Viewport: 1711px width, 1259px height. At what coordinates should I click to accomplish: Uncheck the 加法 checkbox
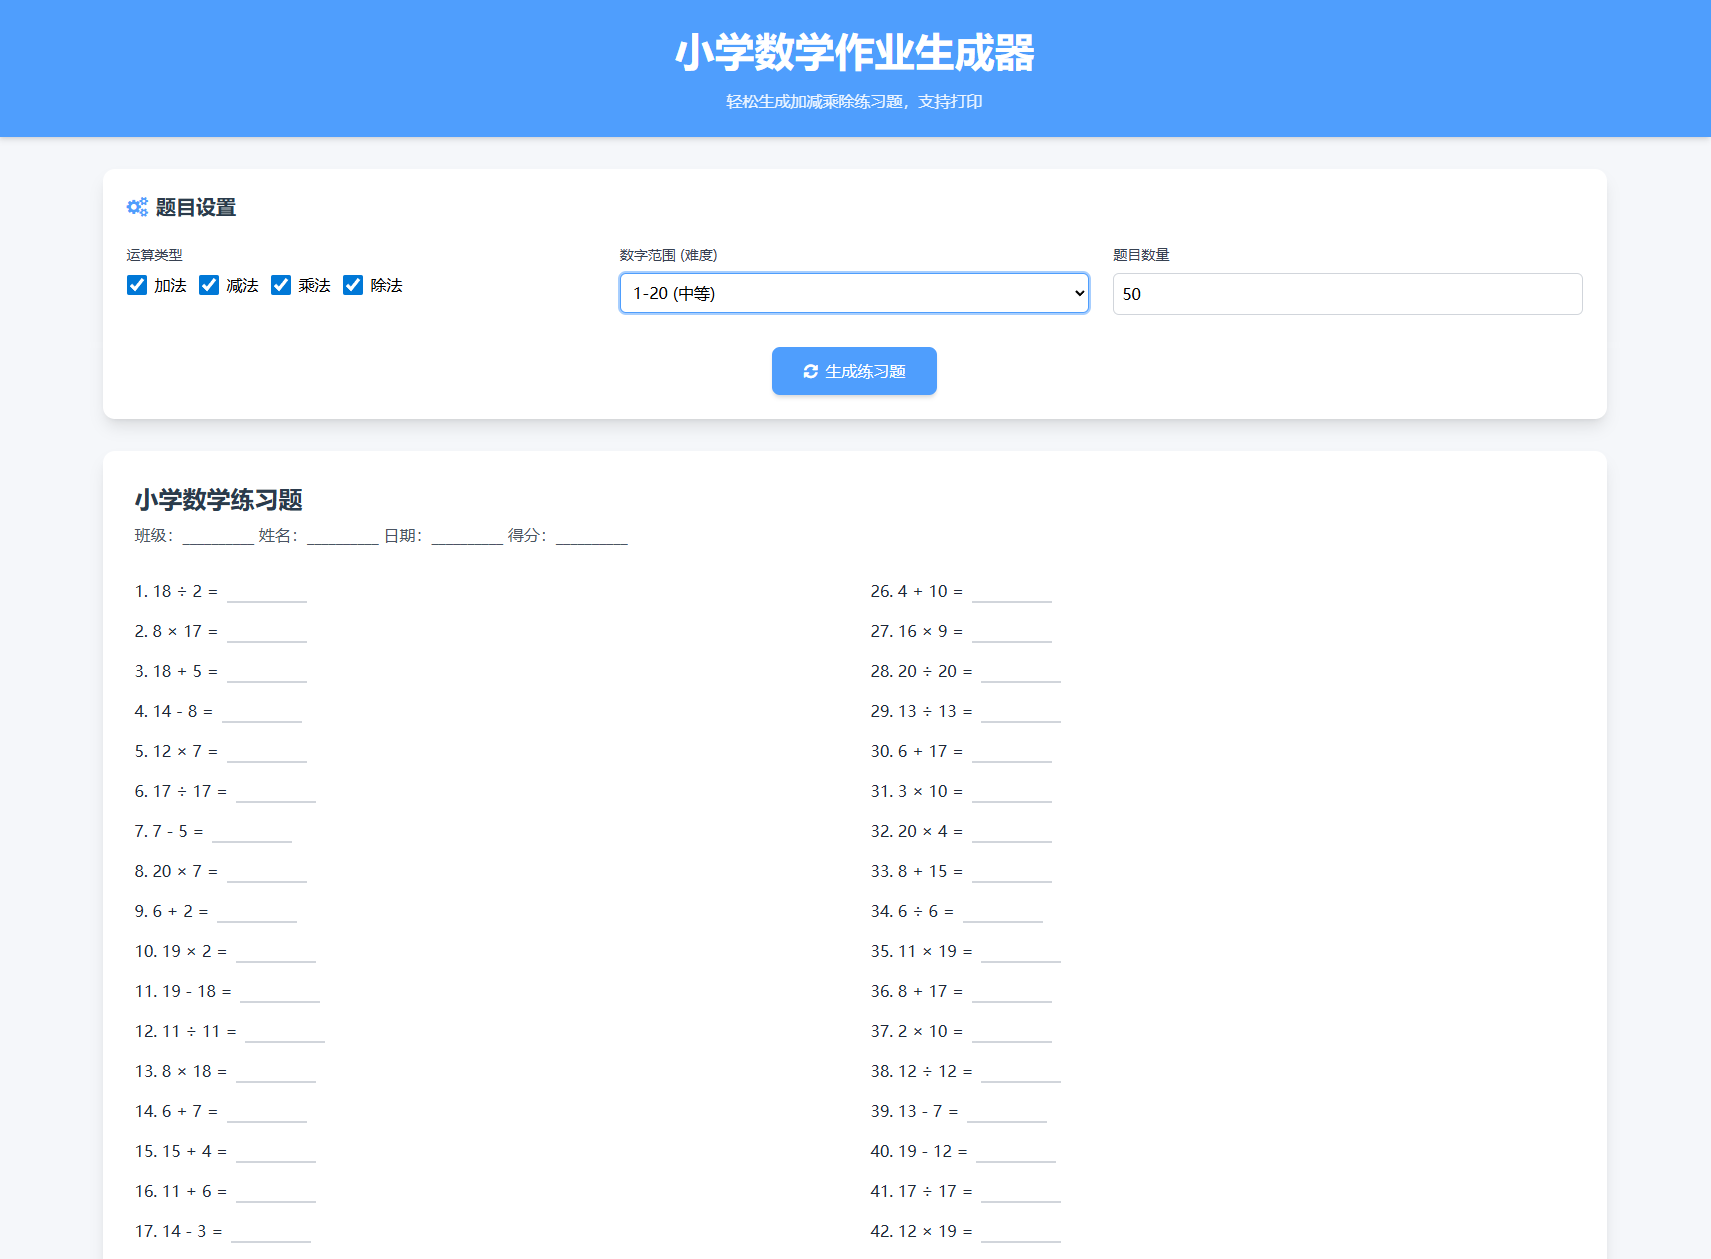point(136,285)
